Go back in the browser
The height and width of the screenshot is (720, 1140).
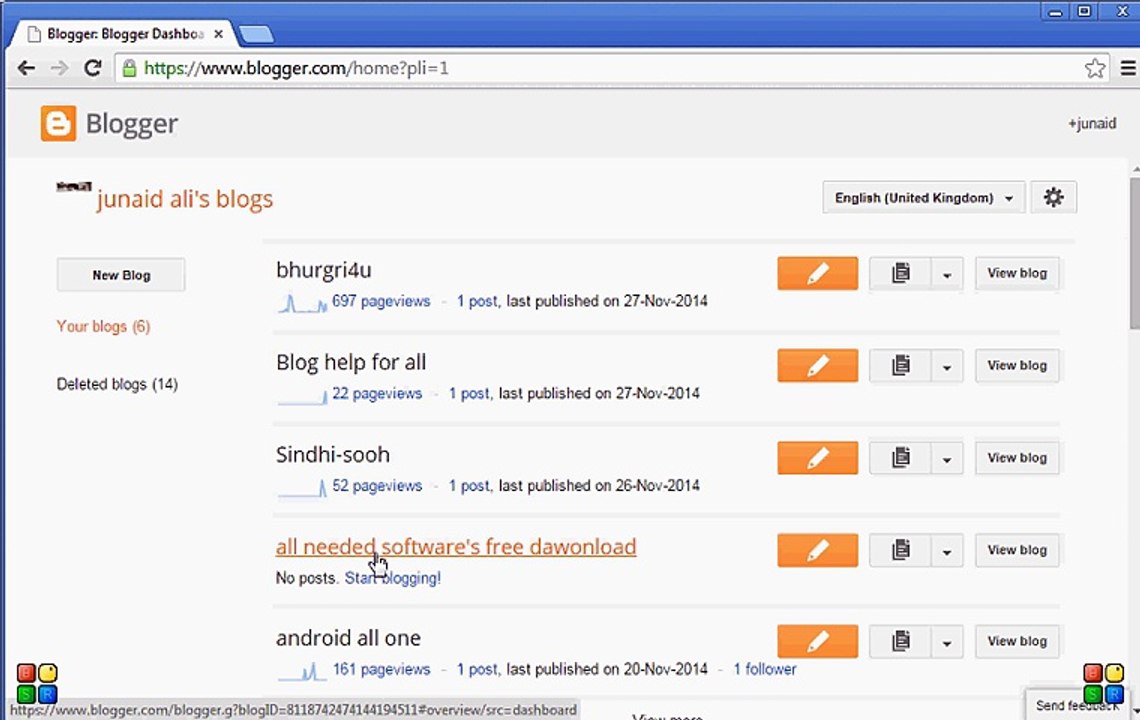[26, 68]
